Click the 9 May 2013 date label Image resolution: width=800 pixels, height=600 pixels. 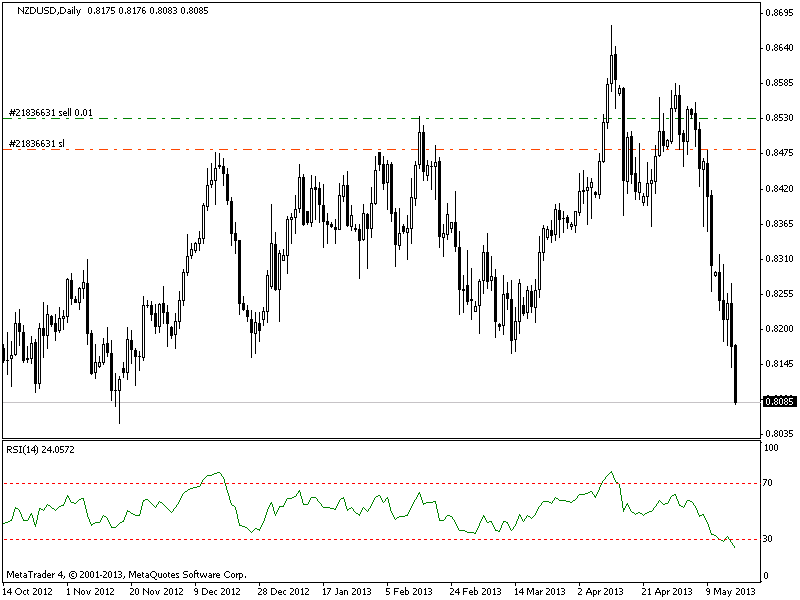click(x=731, y=591)
